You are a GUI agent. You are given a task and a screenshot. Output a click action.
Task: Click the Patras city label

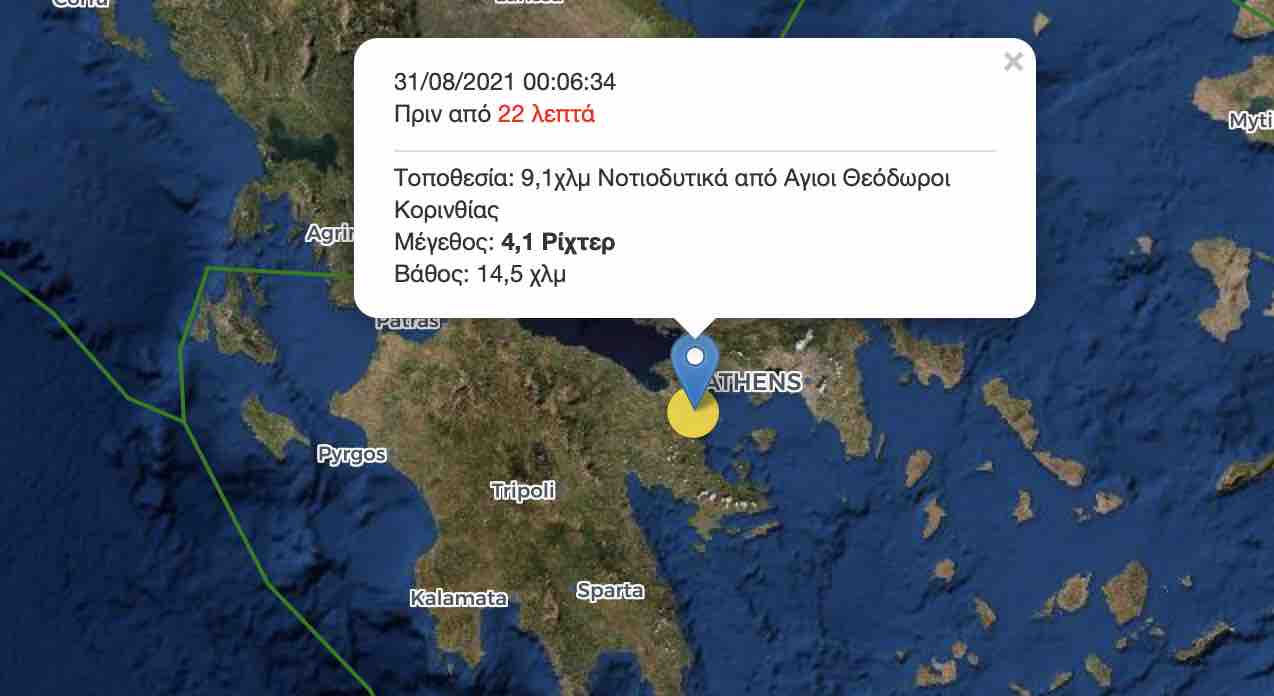tap(408, 322)
